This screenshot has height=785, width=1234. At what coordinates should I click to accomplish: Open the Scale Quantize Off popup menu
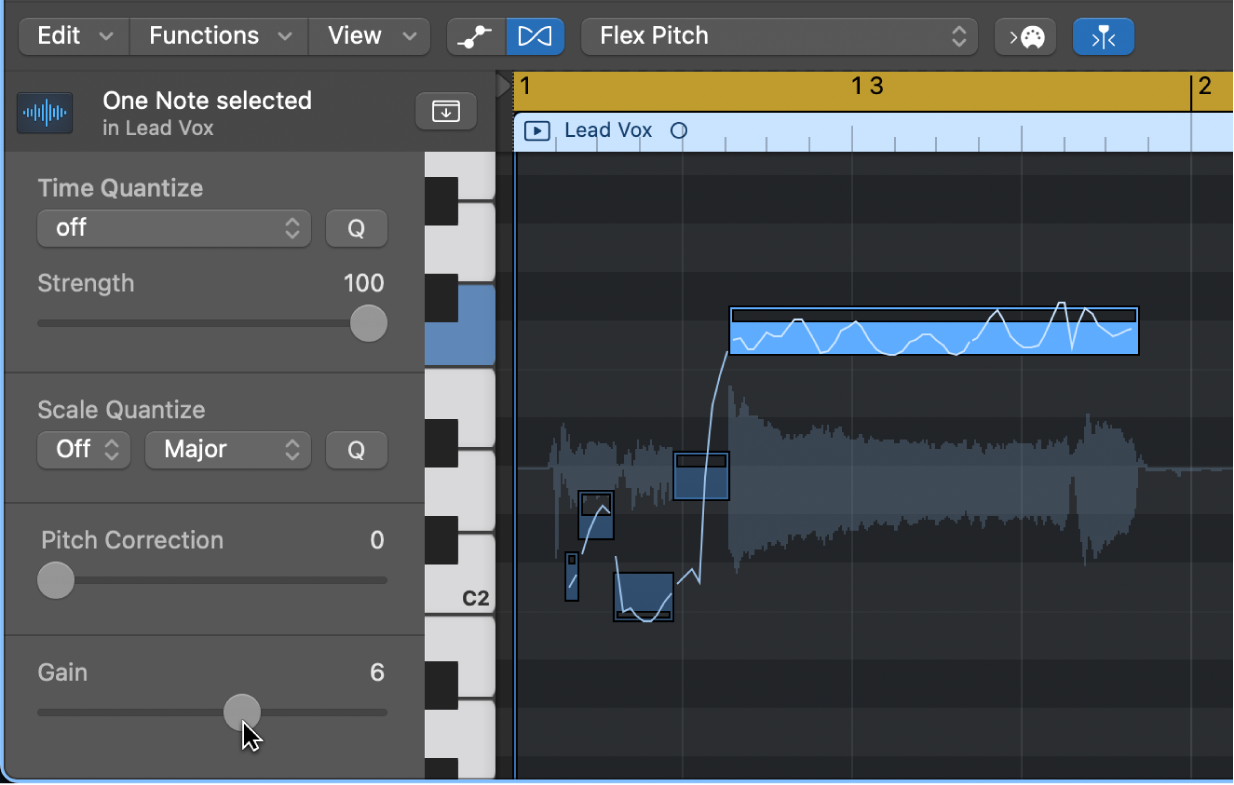pos(83,450)
